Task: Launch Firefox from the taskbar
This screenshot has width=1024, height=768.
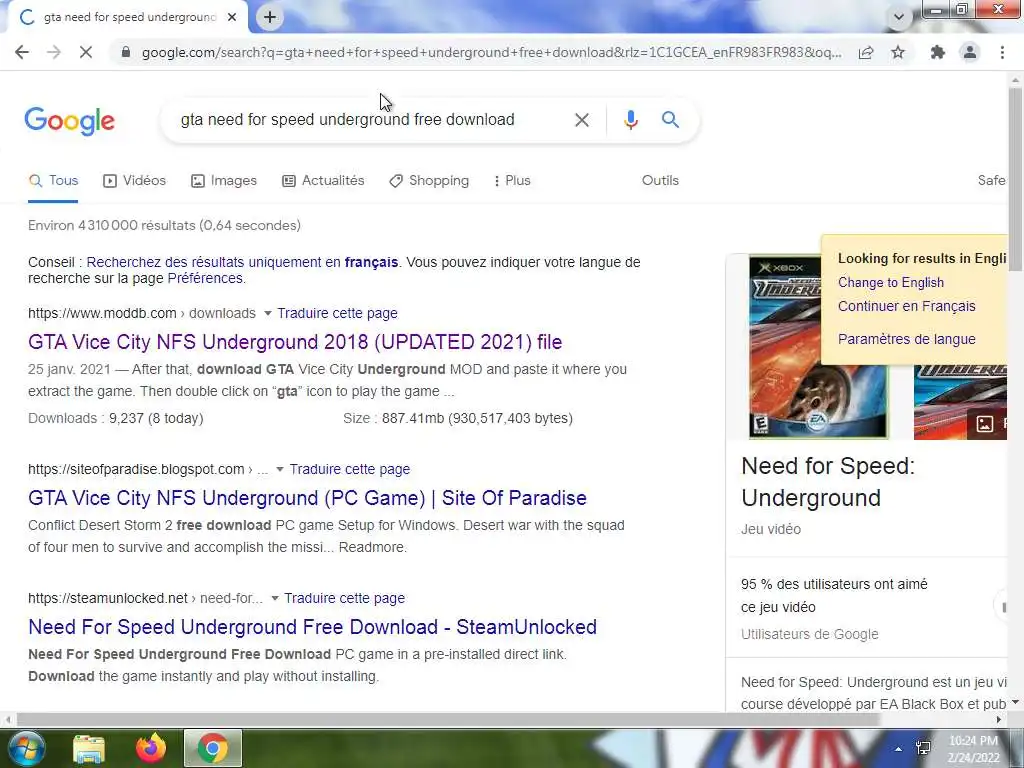Action: click(x=151, y=748)
